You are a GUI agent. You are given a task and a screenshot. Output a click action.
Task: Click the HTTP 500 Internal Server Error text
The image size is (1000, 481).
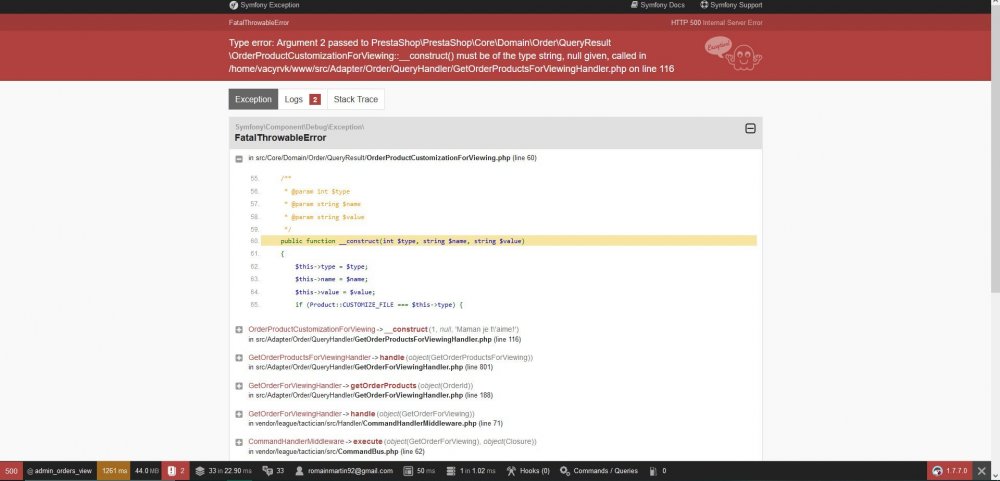coord(716,22)
